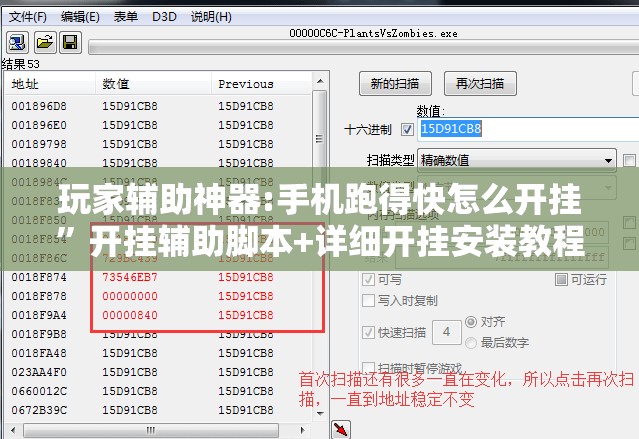Screen dimensions: 639x439
Task: Click the horizontal scrollbar right arrow
Action: [302, 430]
